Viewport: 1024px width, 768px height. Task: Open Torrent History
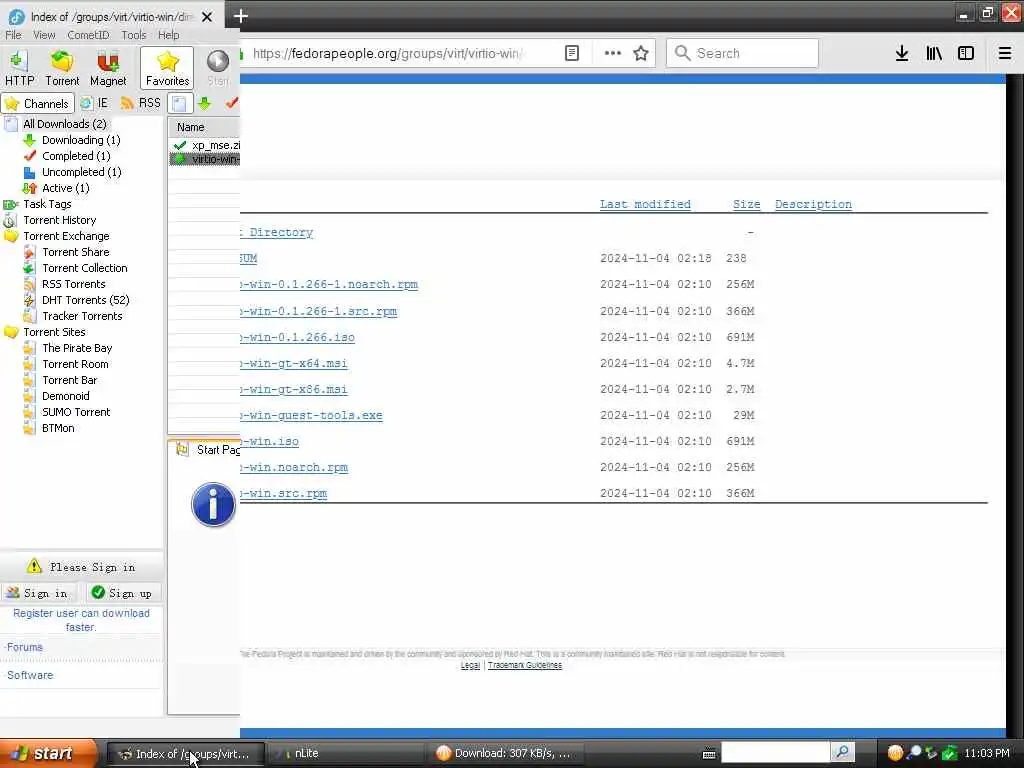coord(59,220)
